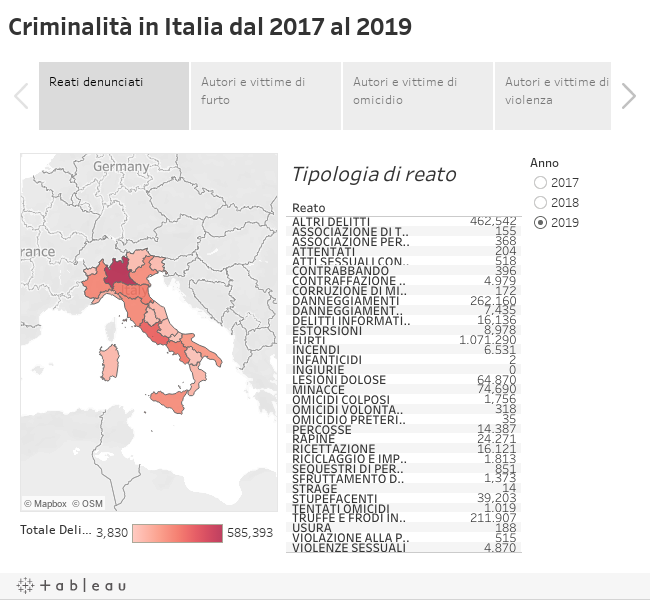Select the 2017 year option
This screenshot has height=600, width=650.
pos(541,183)
